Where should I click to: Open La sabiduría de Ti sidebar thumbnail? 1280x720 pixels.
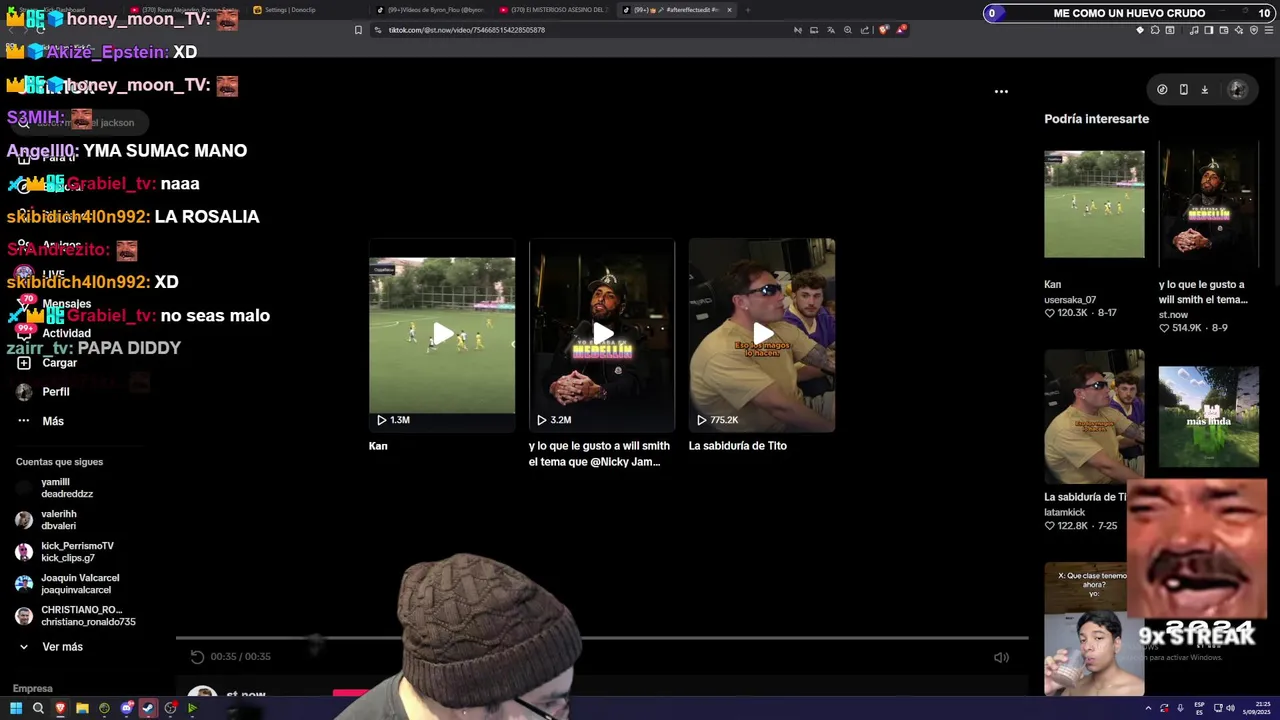pyautogui.click(x=1094, y=416)
